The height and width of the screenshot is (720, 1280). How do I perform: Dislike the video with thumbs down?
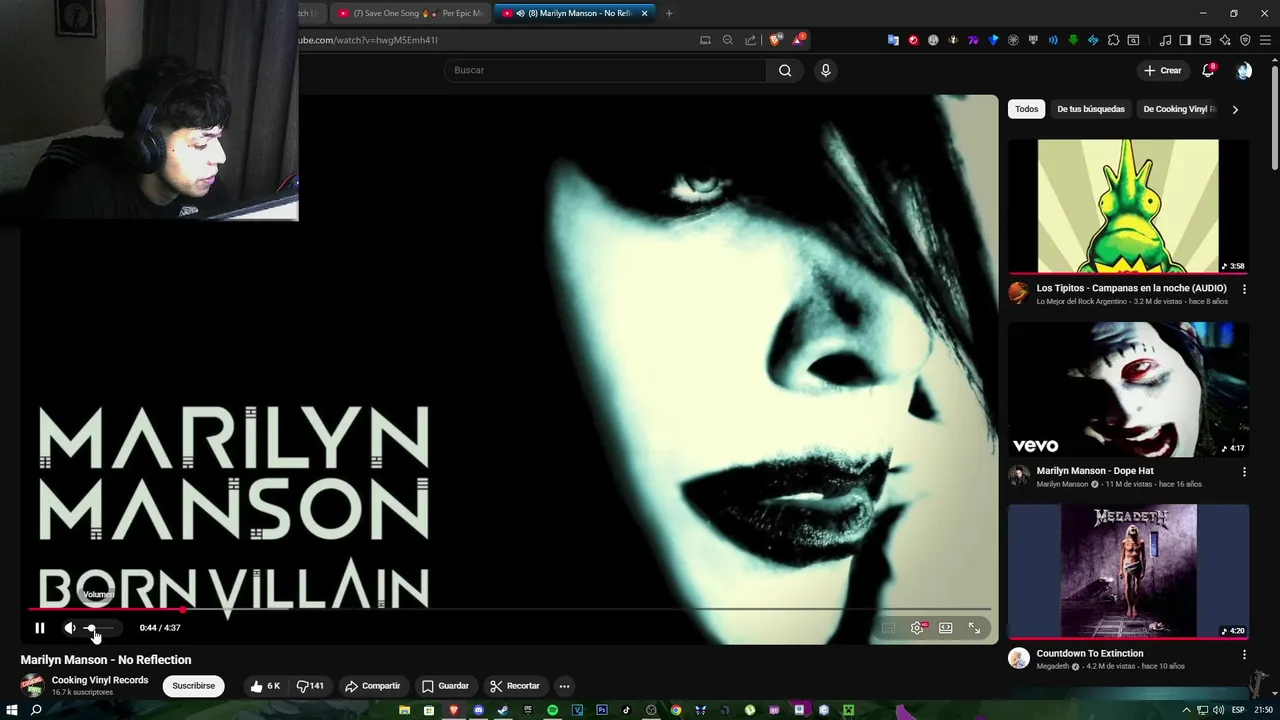310,686
